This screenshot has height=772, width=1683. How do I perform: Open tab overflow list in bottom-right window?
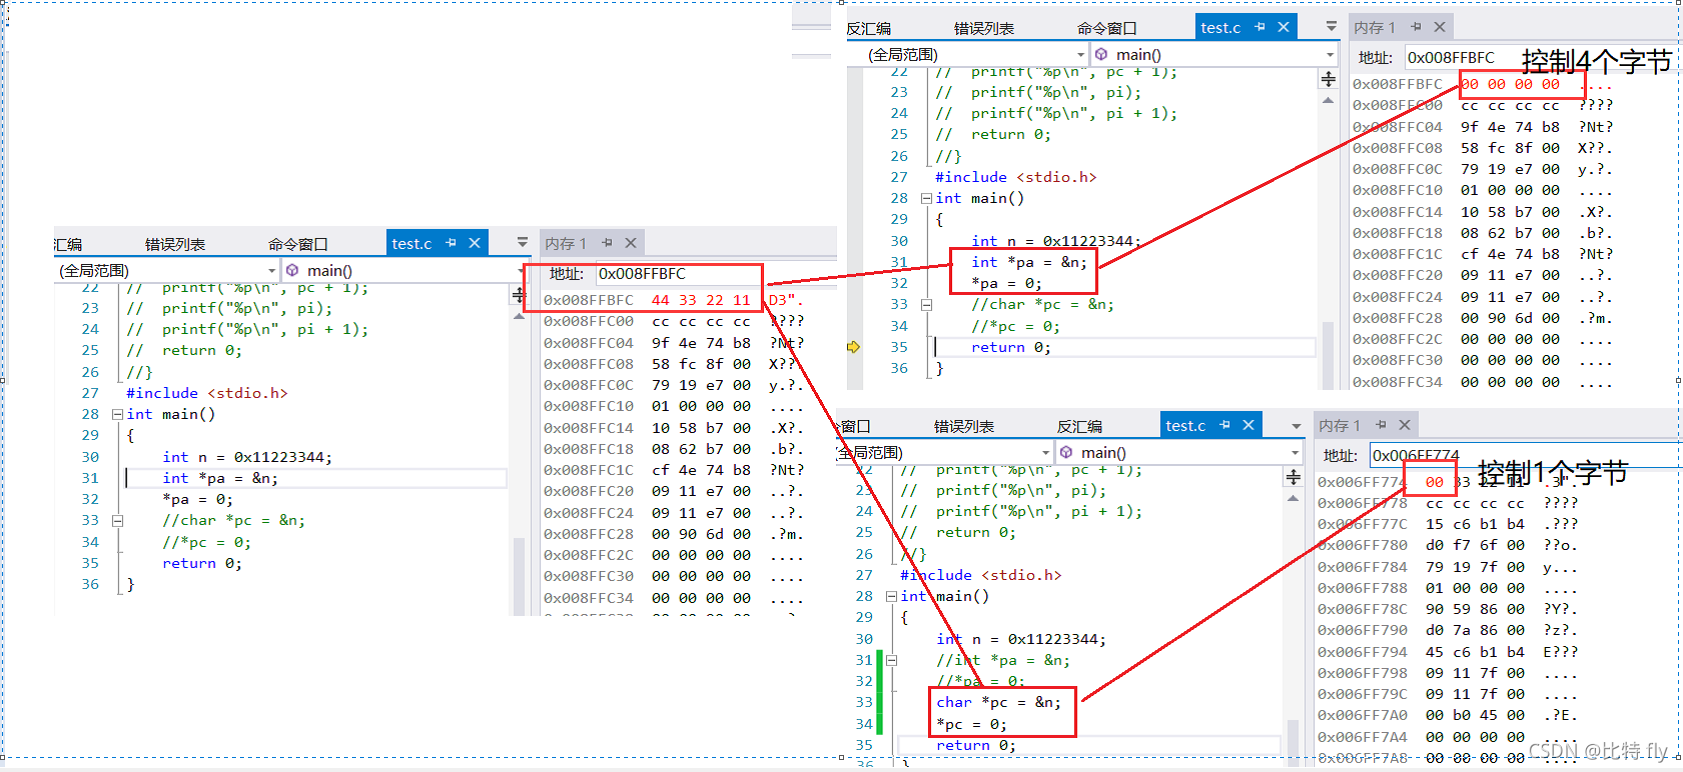coord(1296,426)
